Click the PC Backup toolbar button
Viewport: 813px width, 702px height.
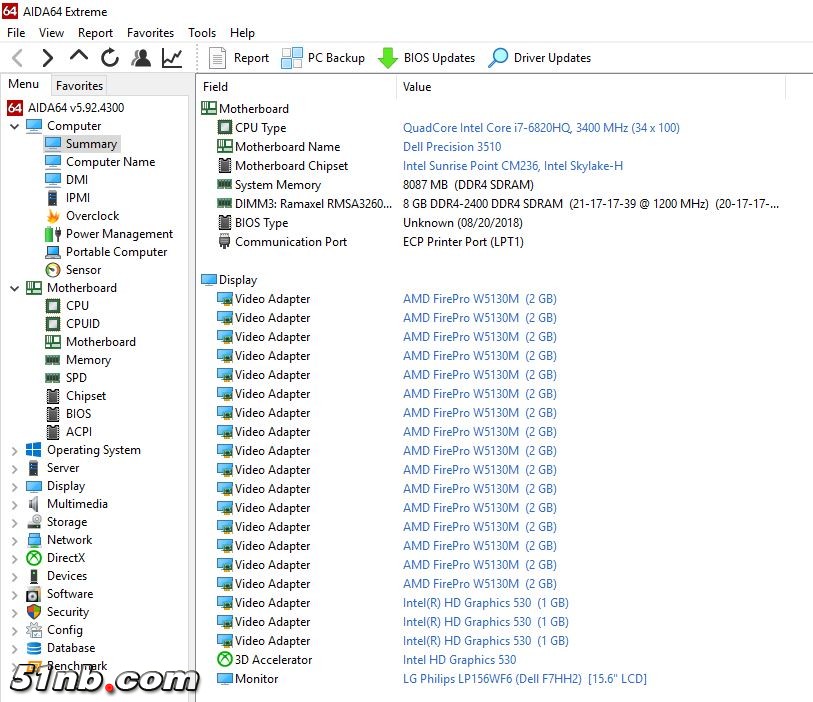(x=323, y=58)
